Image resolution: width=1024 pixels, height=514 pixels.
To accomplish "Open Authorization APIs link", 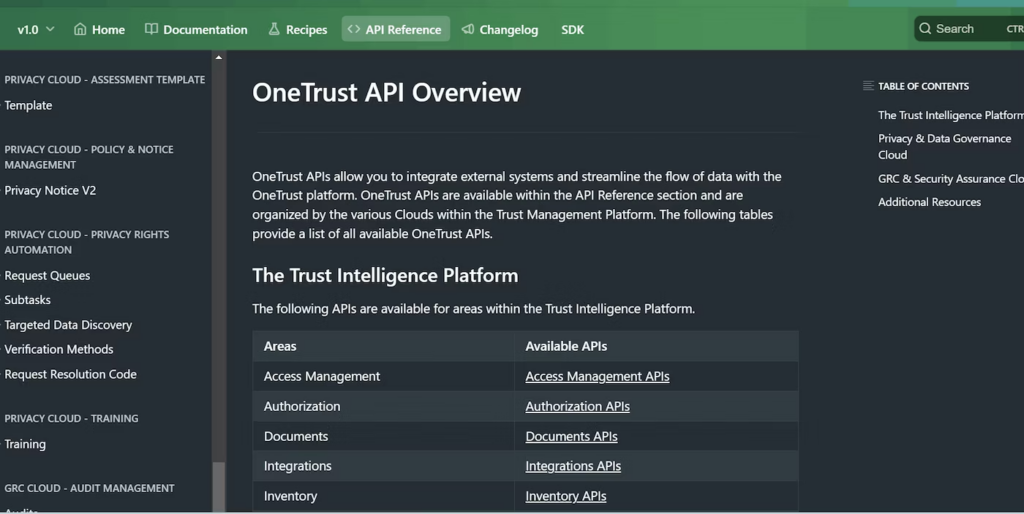I will 577,407.
